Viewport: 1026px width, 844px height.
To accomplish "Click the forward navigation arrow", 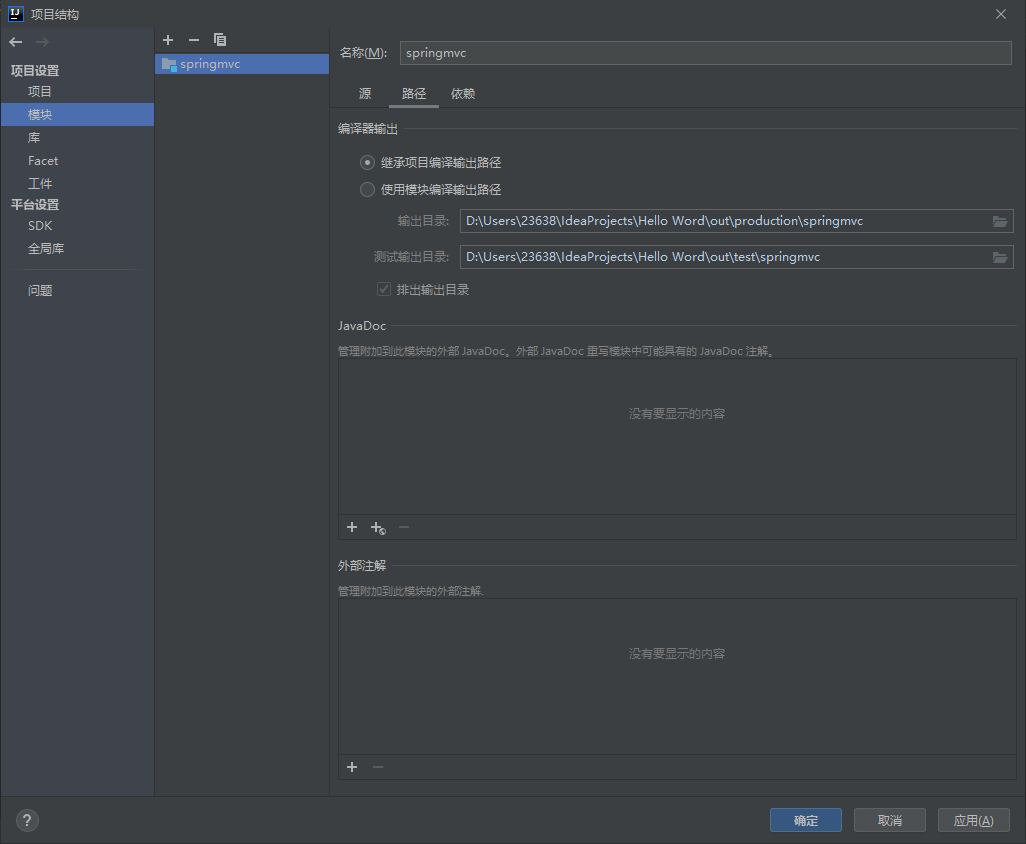I will (x=43, y=42).
